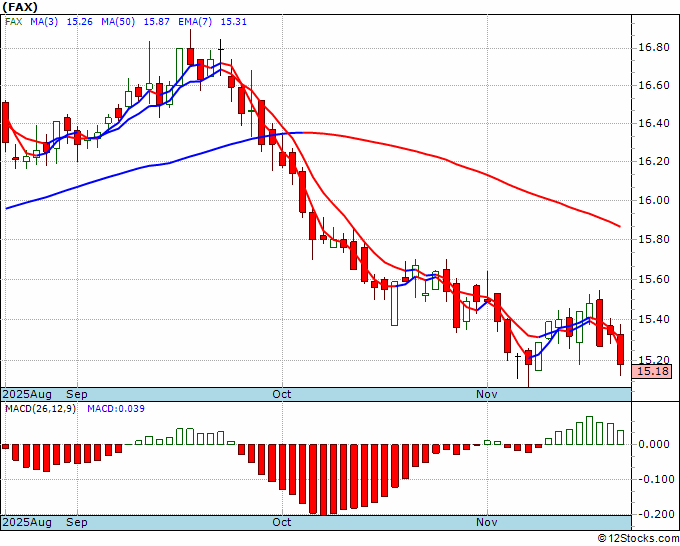Click the MA(3) value 15.26
The height and width of the screenshot is (546, 680).
coord(79,22)
